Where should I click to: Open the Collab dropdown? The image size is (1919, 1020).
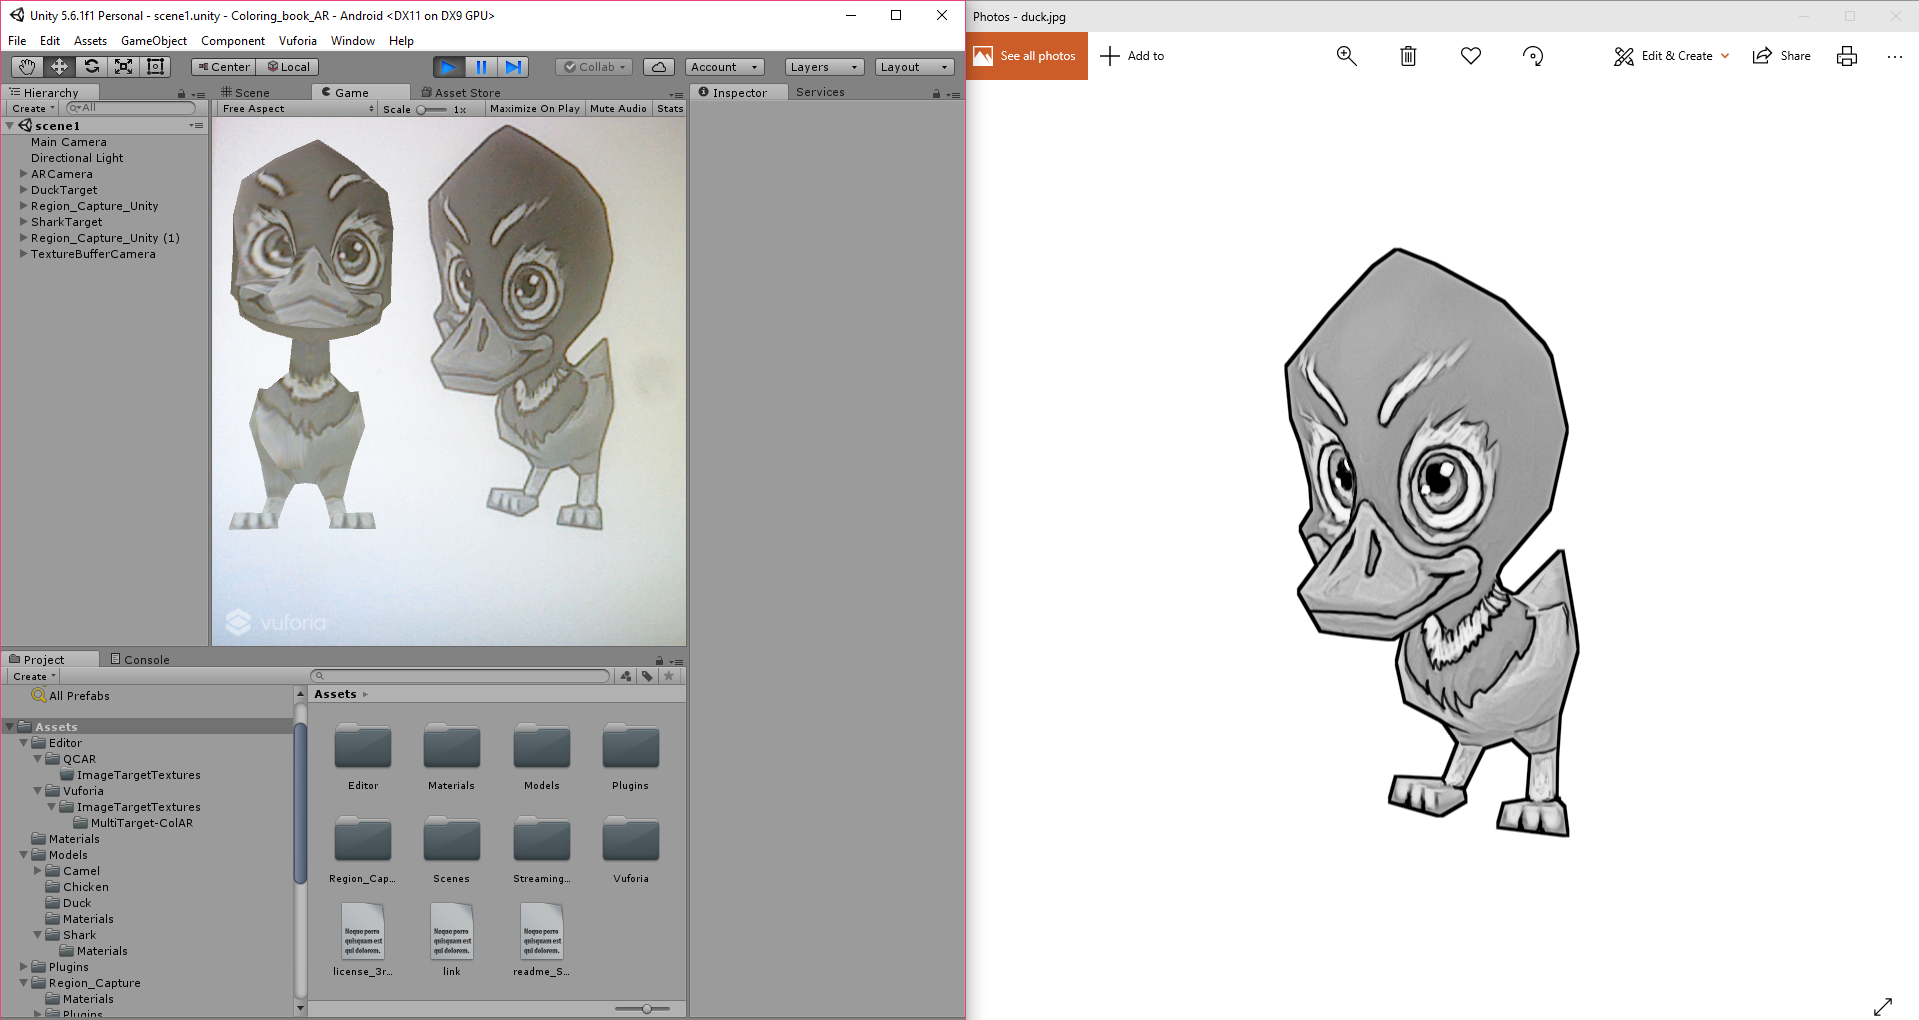click(x=594, y=67)
